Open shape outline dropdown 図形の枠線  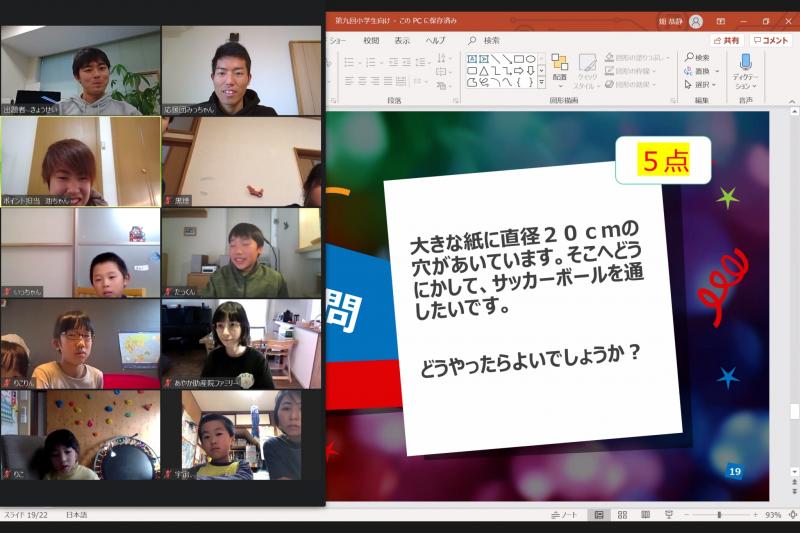click(x=630, y=71)
